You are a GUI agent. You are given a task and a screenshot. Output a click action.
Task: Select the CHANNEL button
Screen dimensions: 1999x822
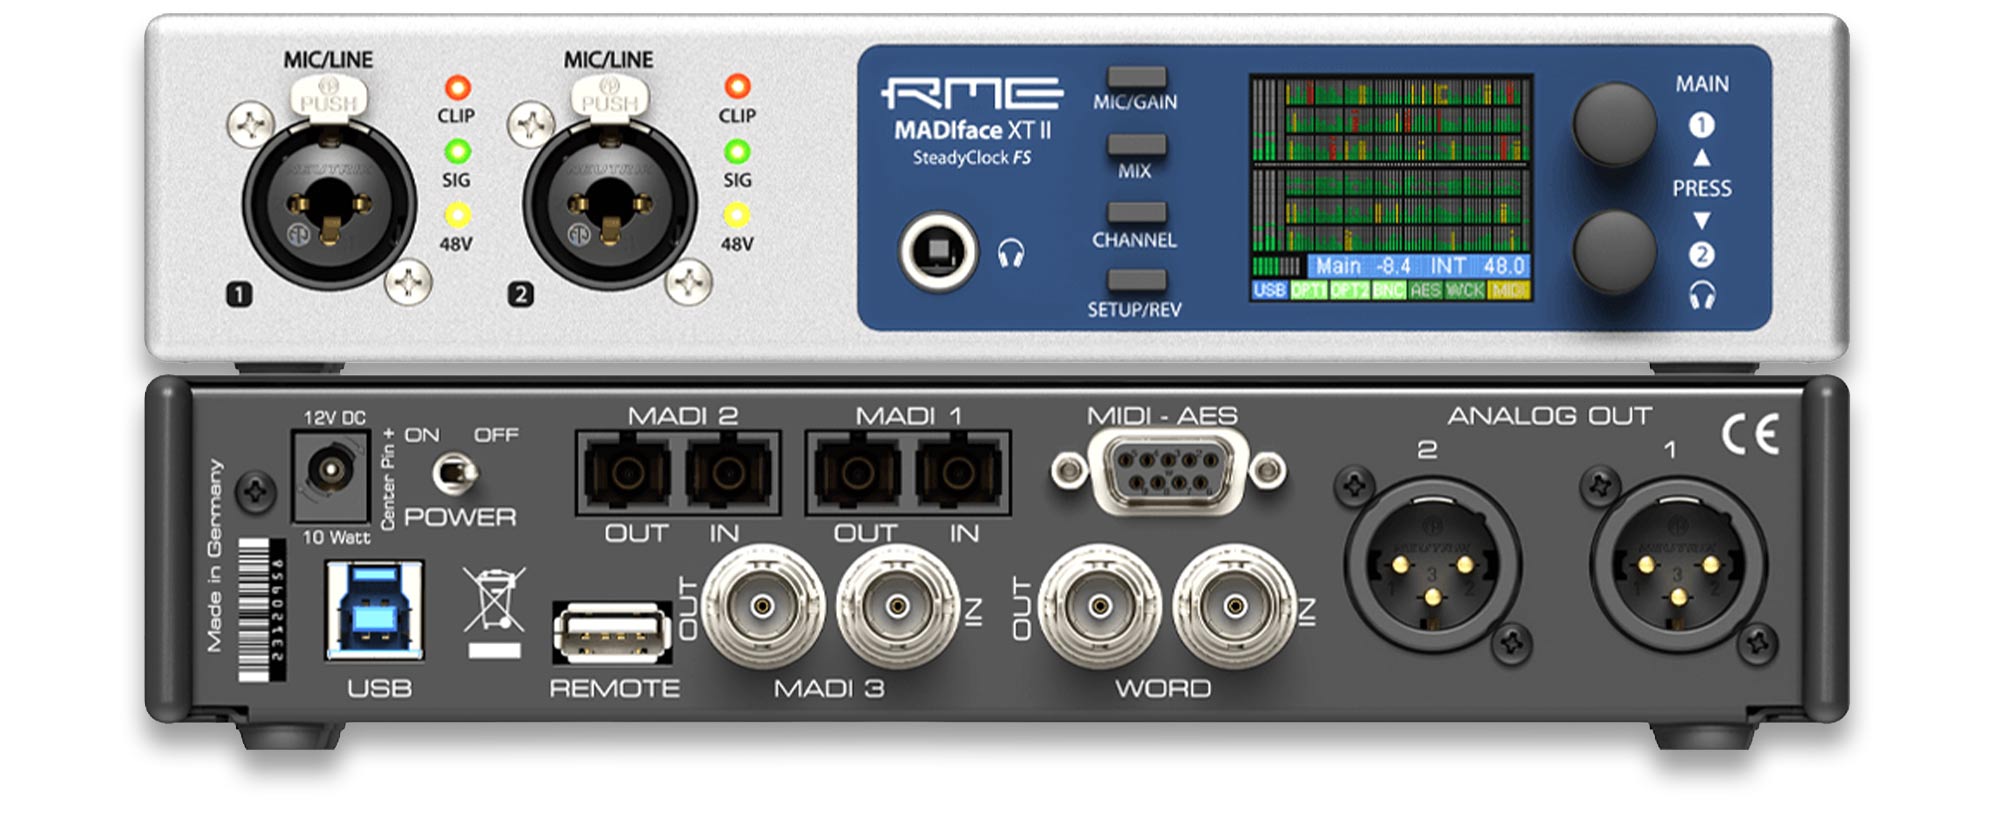point(1136,213)
